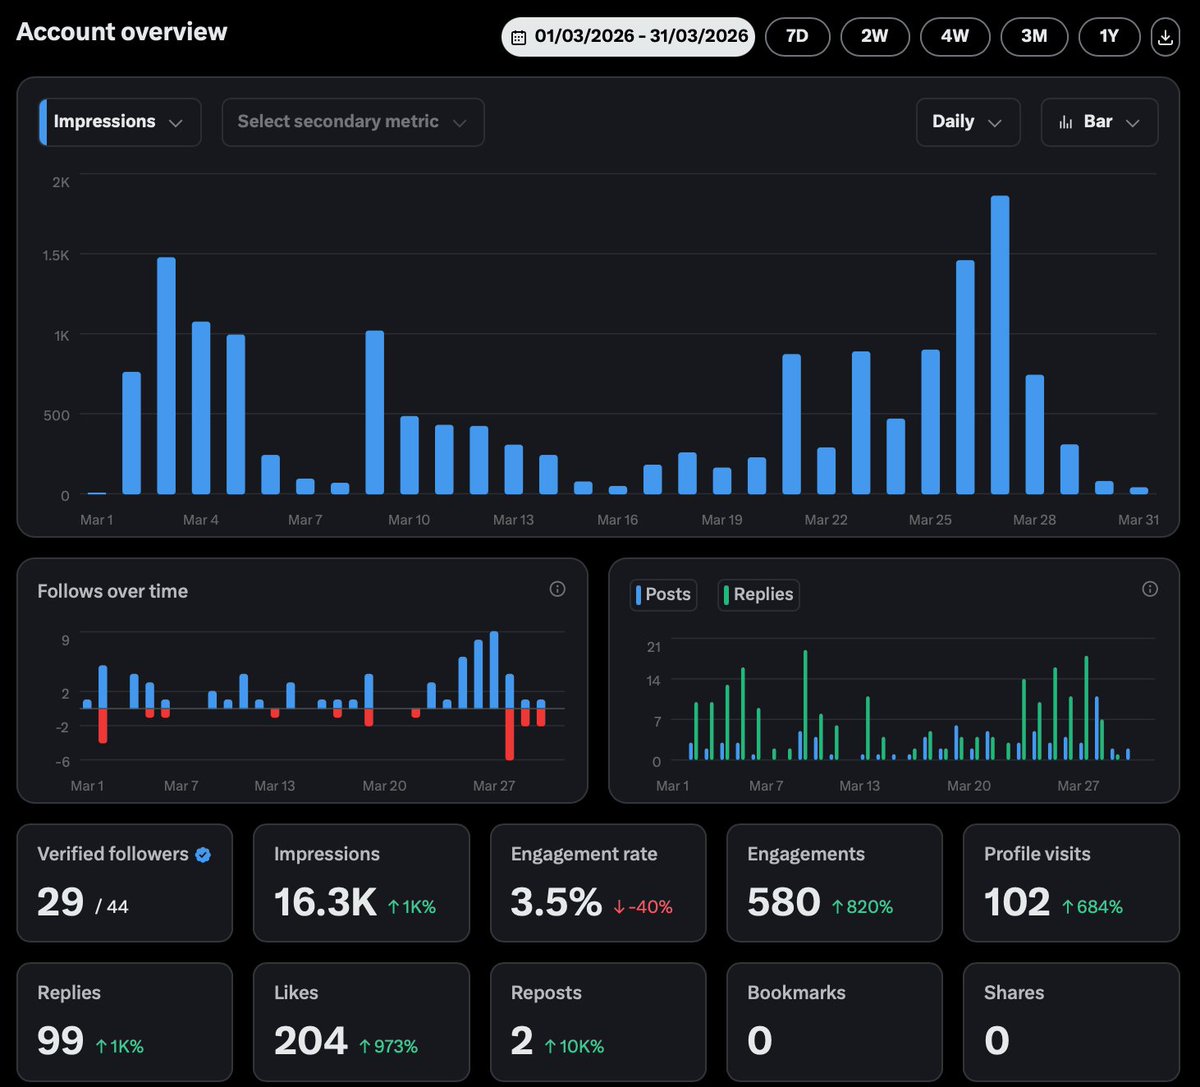Open the Impressions 16.3K card
Screen dimensions: 1200x1087
(x=361, y=883)
